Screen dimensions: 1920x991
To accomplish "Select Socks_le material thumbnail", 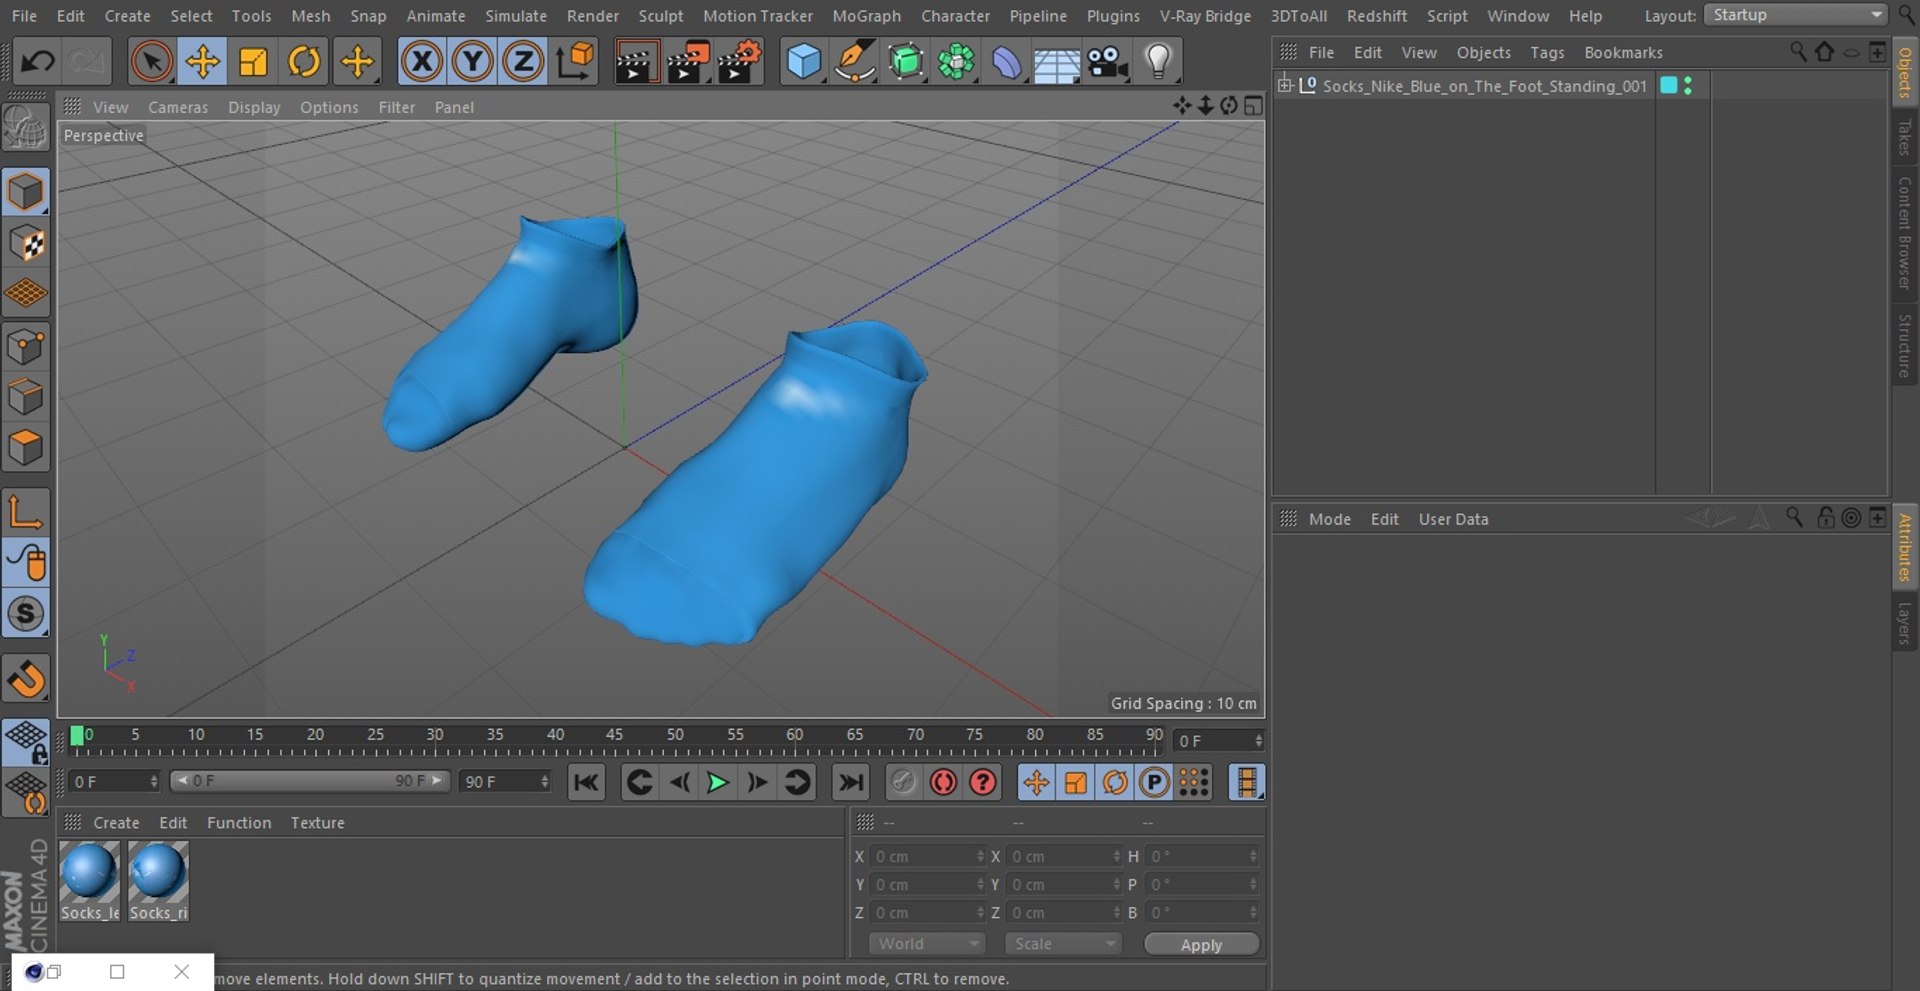I will point(90,881).
